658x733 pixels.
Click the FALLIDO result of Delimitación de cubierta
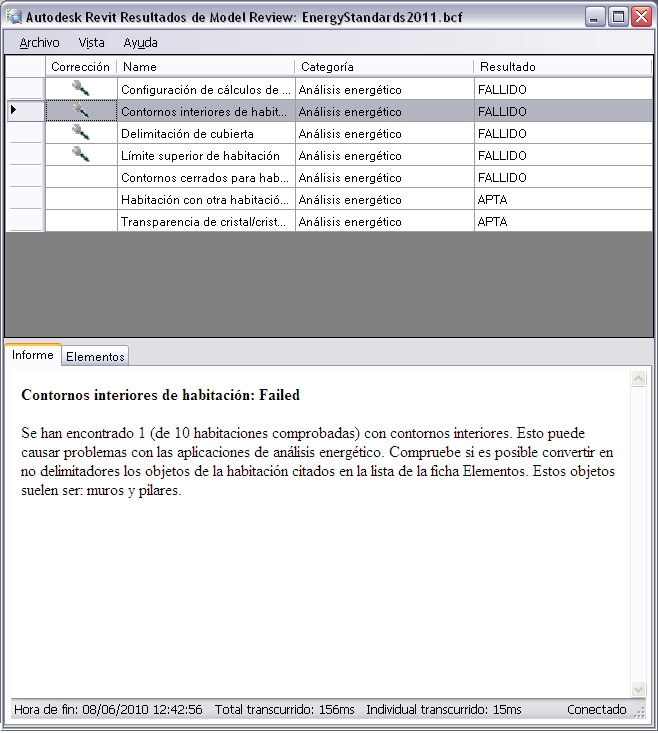tap(563, 134)
